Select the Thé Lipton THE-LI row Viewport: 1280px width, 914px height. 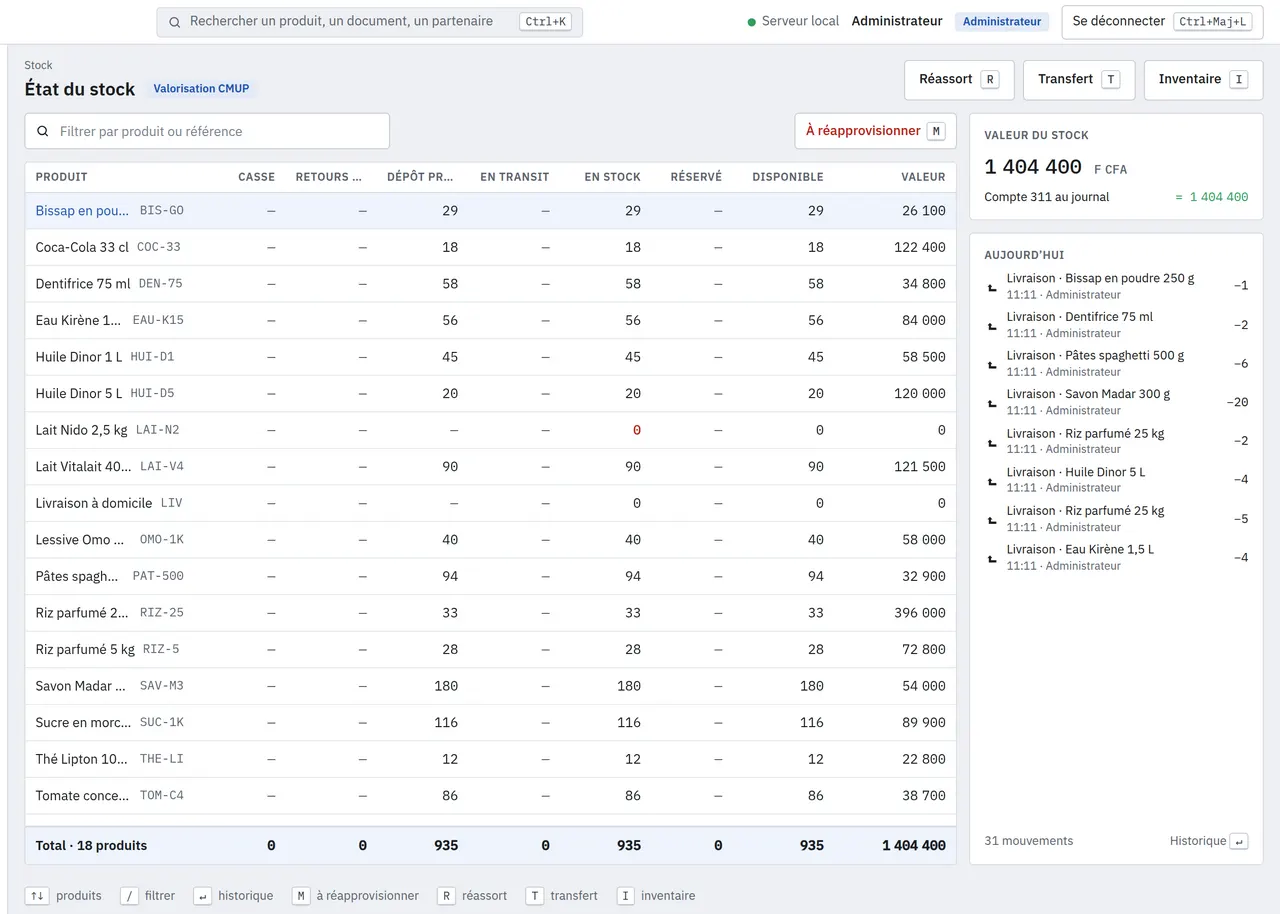pyautogui.click(x=490, y=759)
